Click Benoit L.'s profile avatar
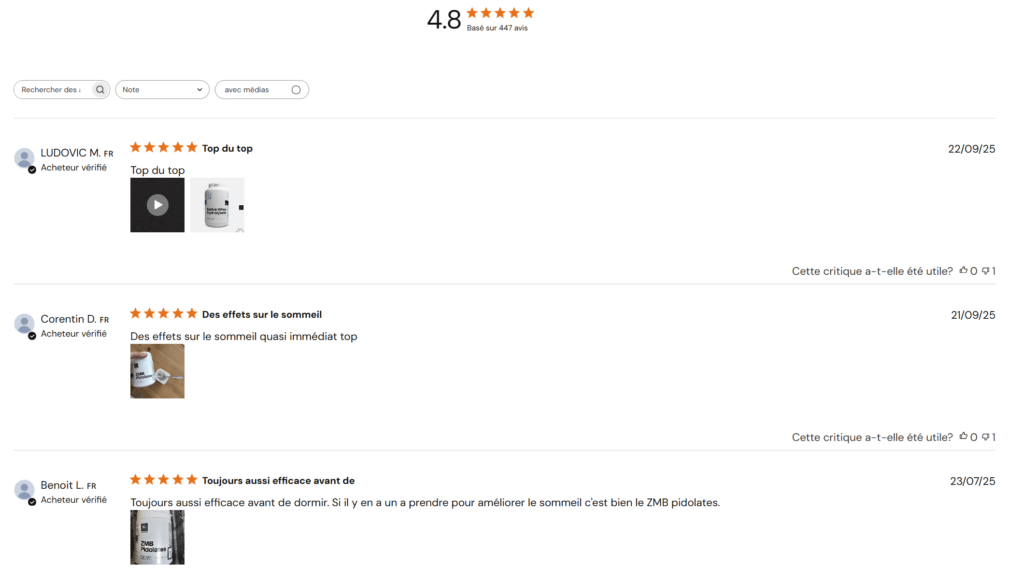The image size is (1024, 581). (24, 490)
